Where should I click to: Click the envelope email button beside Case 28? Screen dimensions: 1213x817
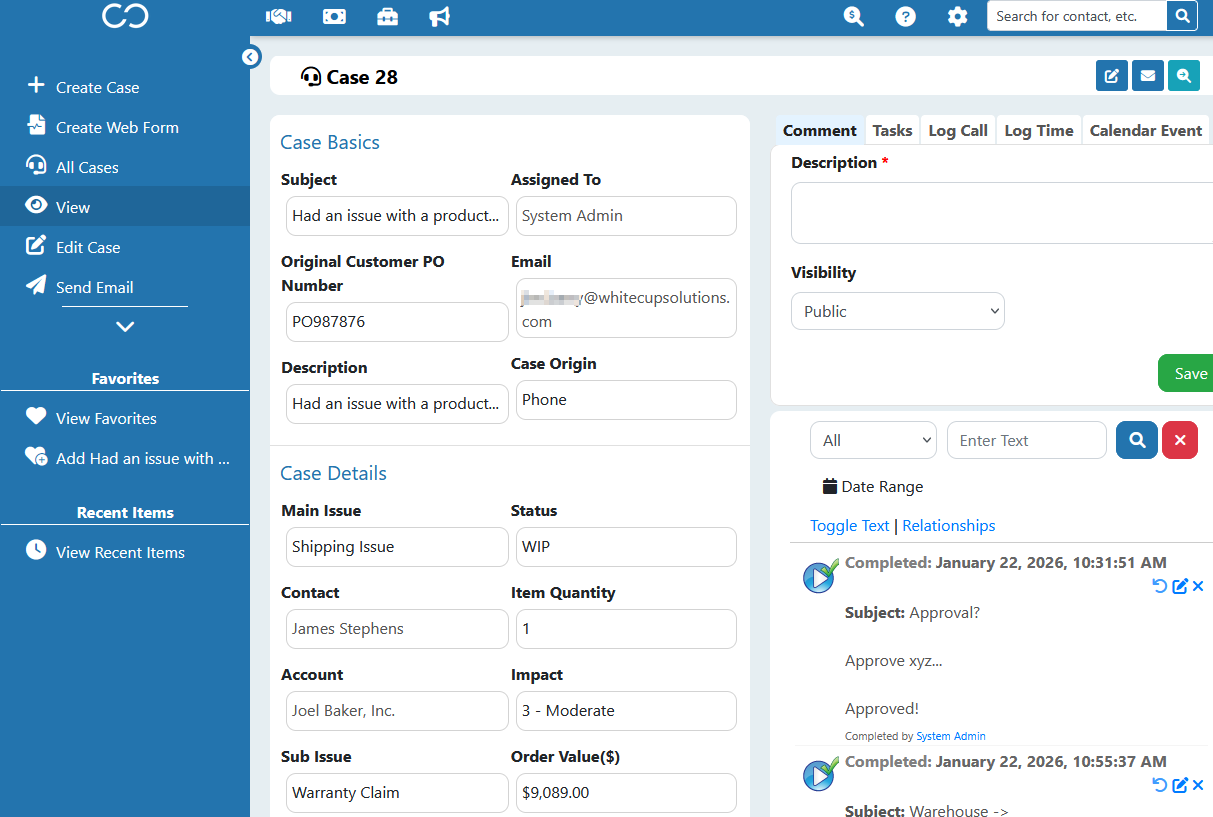tap(1148, 76)
